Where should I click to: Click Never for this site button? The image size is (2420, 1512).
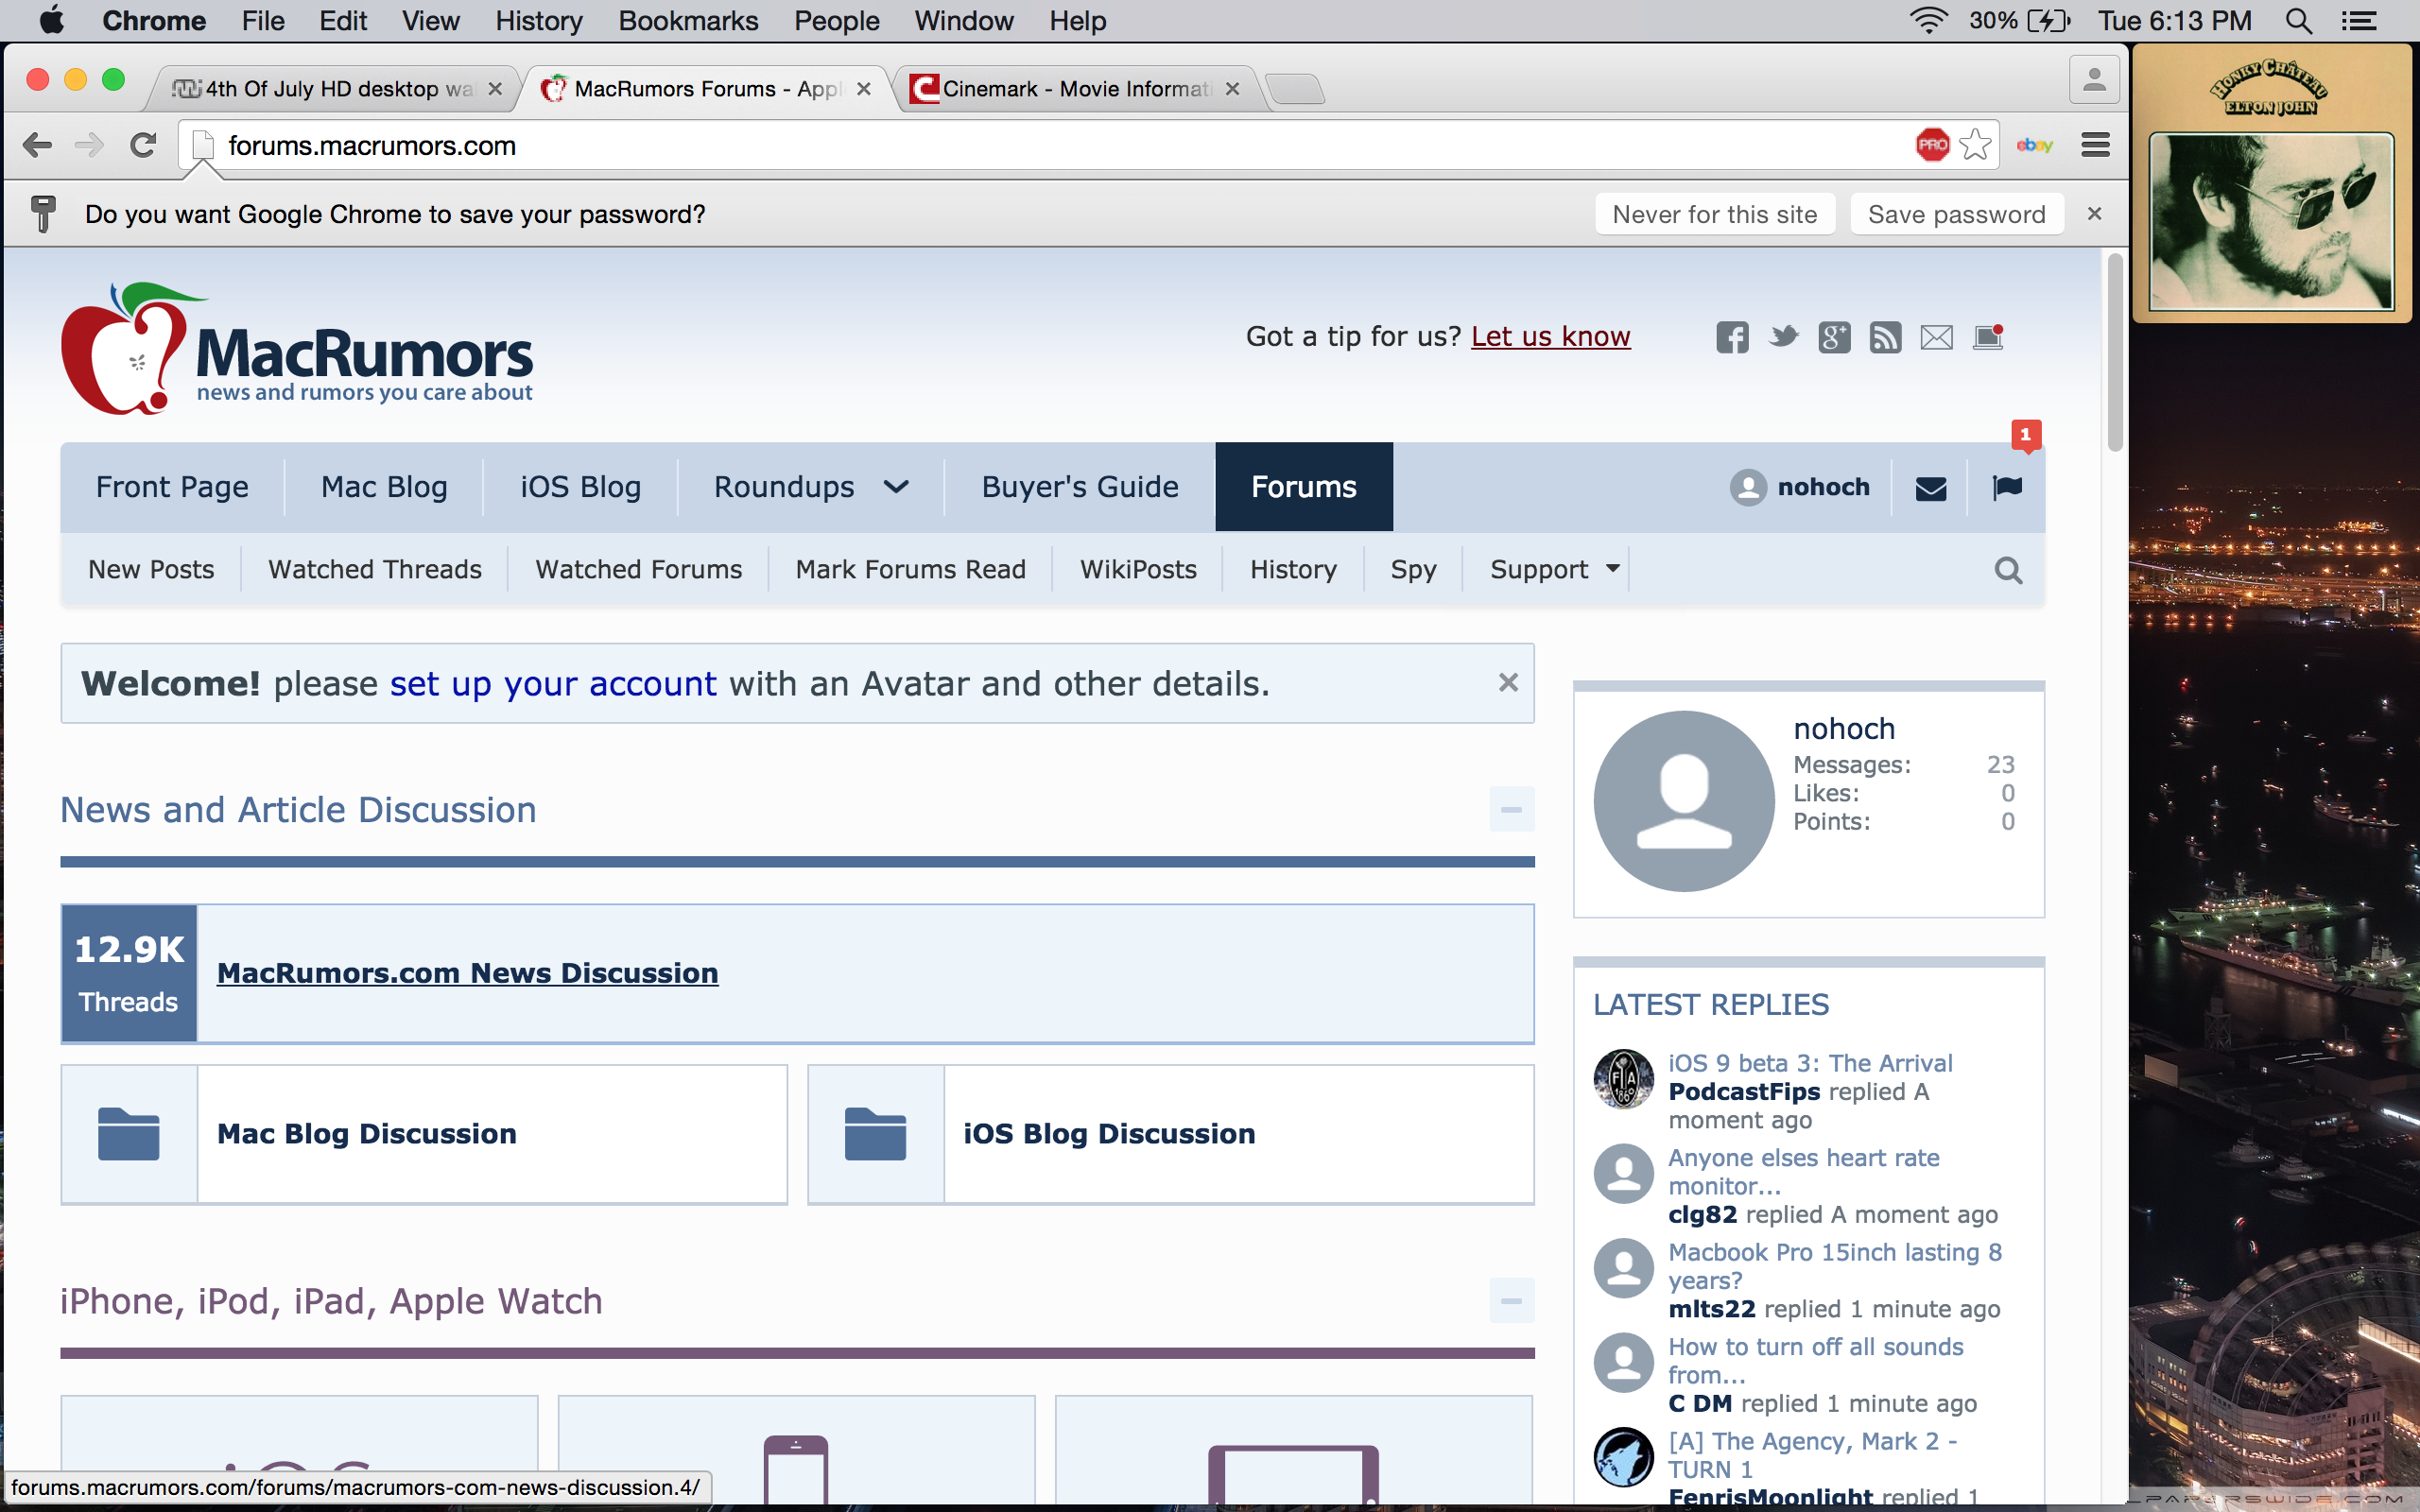pyautogui.click(x=1715, y=214)
